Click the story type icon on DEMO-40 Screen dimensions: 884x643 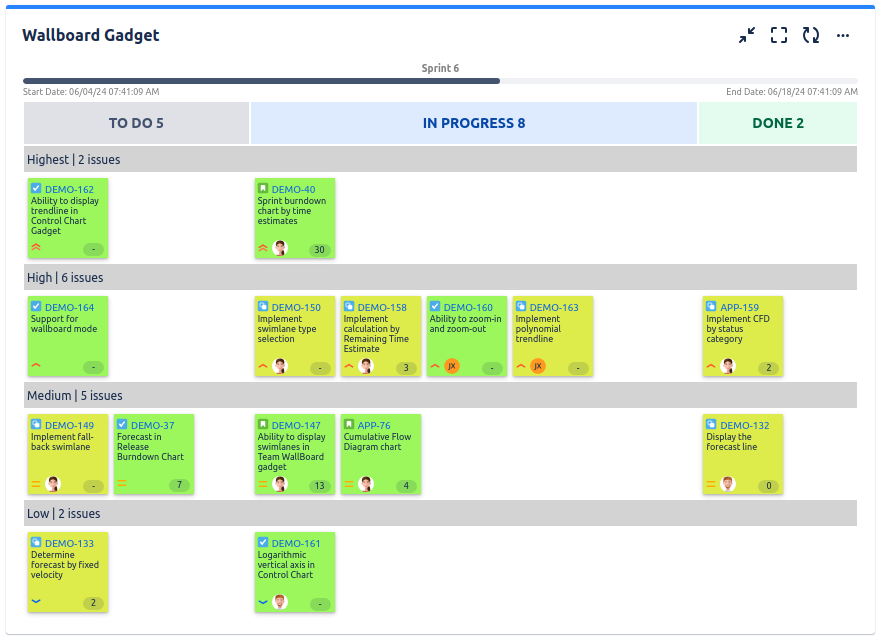[263, 188]
